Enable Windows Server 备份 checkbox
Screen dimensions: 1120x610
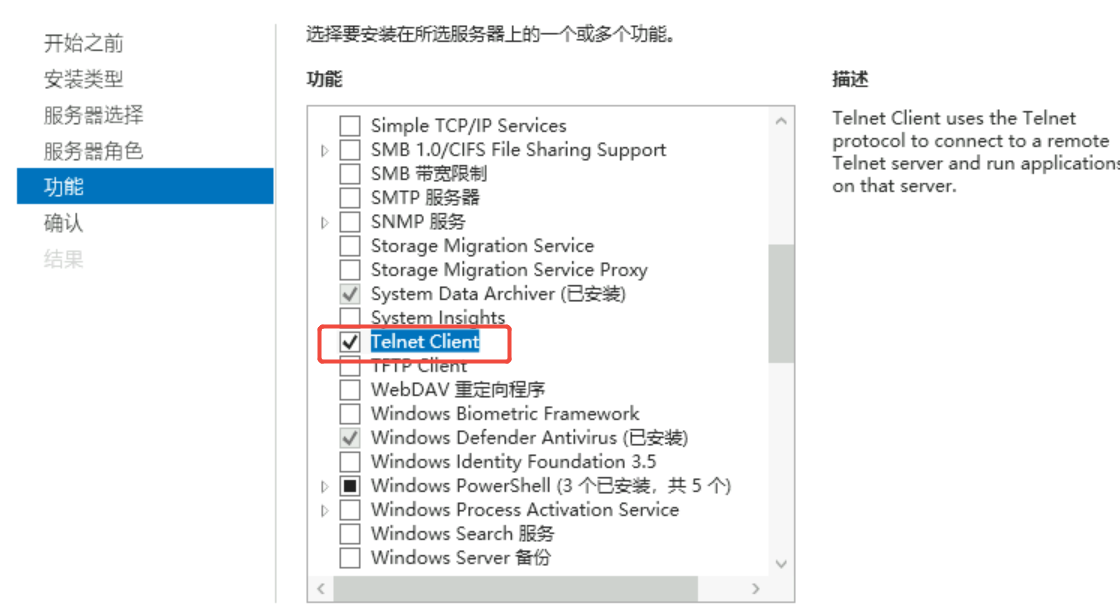[350, 558]
